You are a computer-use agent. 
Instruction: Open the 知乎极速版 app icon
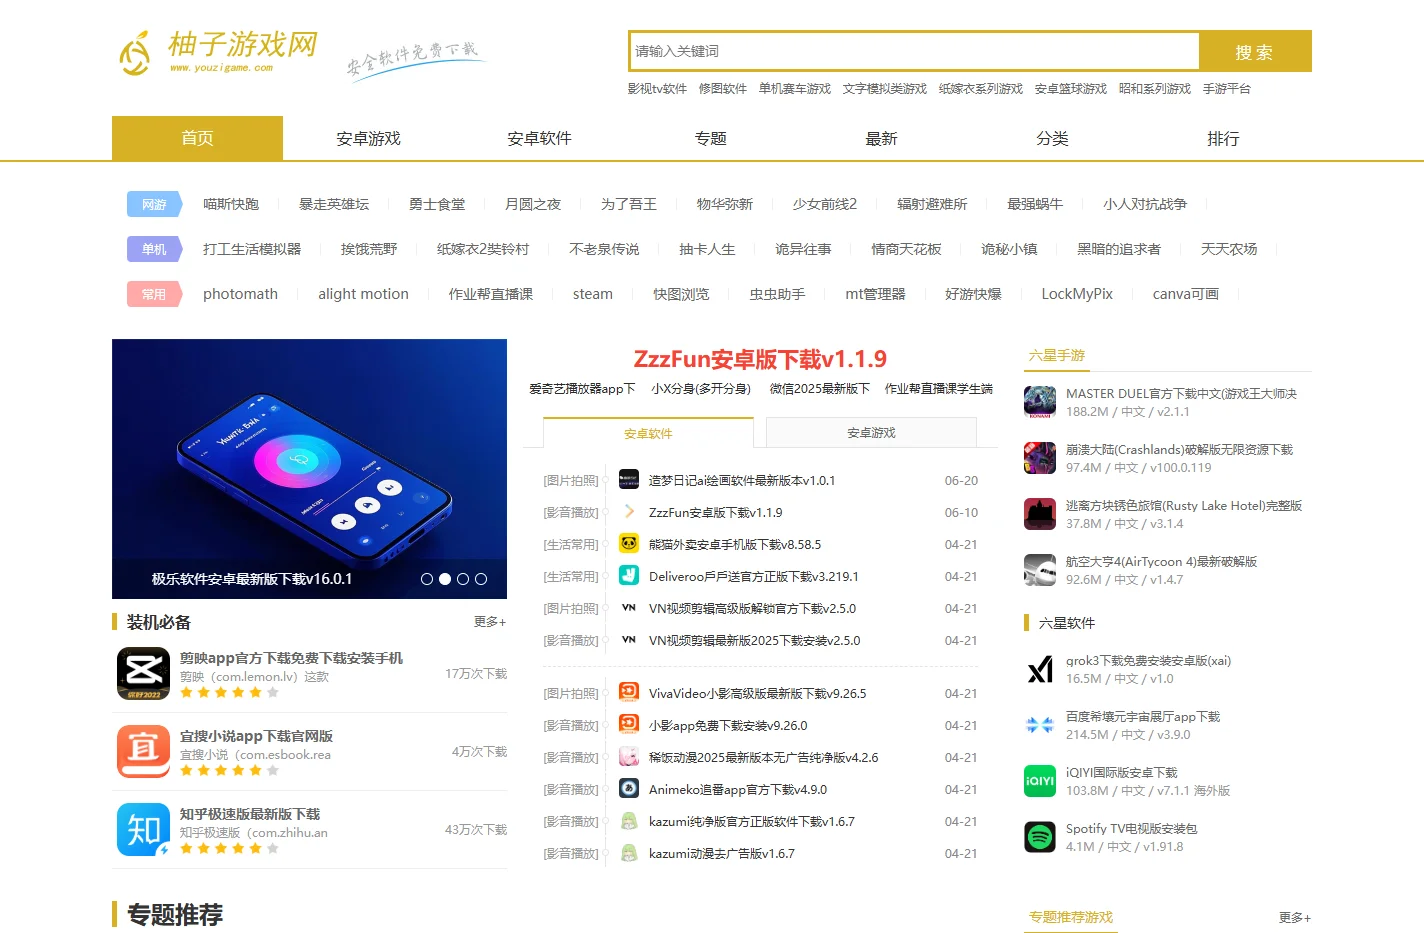click(143, 829)
